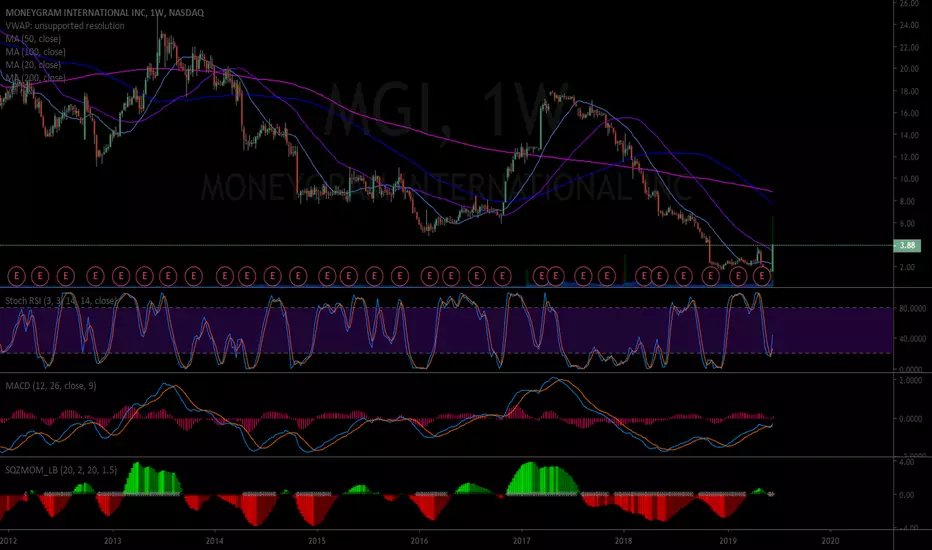This screenshot has width=932, height=550.
Task: Click the 2019 time axis label
Action: (728, 540)
